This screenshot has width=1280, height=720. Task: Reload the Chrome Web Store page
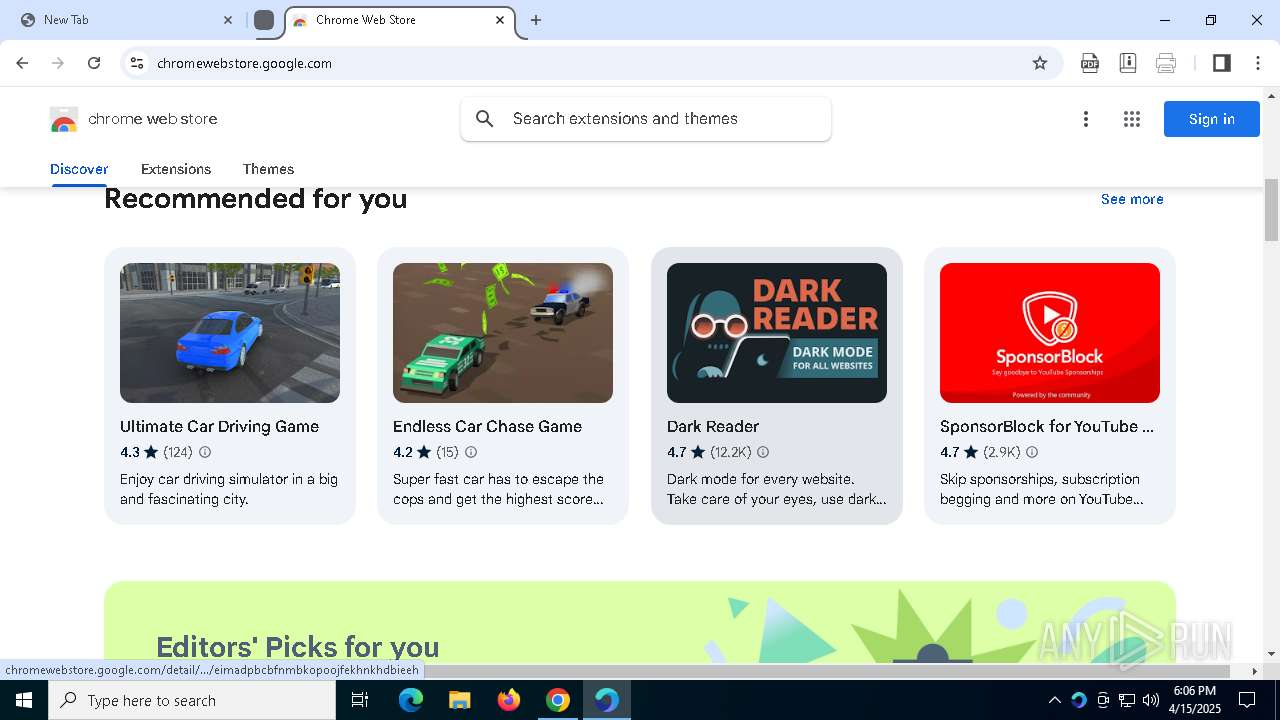(94, 63)
